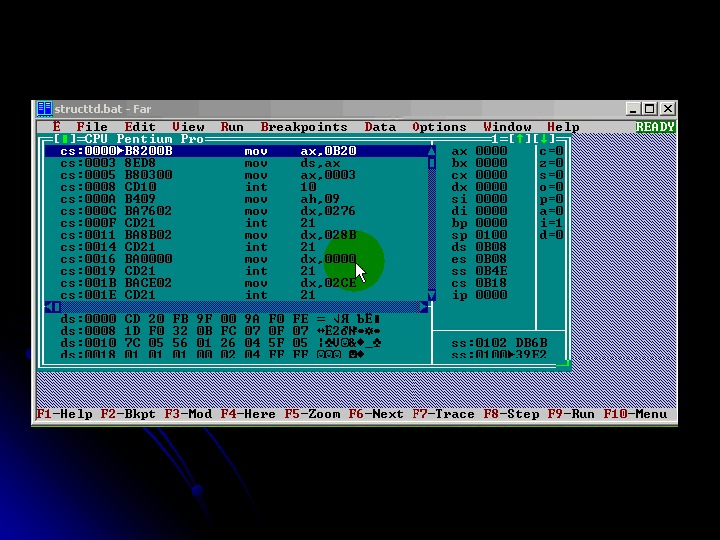Select the bx register value
Image resolution: width=720 pixels, height=540 pixels.
click(x=491, y=163)
